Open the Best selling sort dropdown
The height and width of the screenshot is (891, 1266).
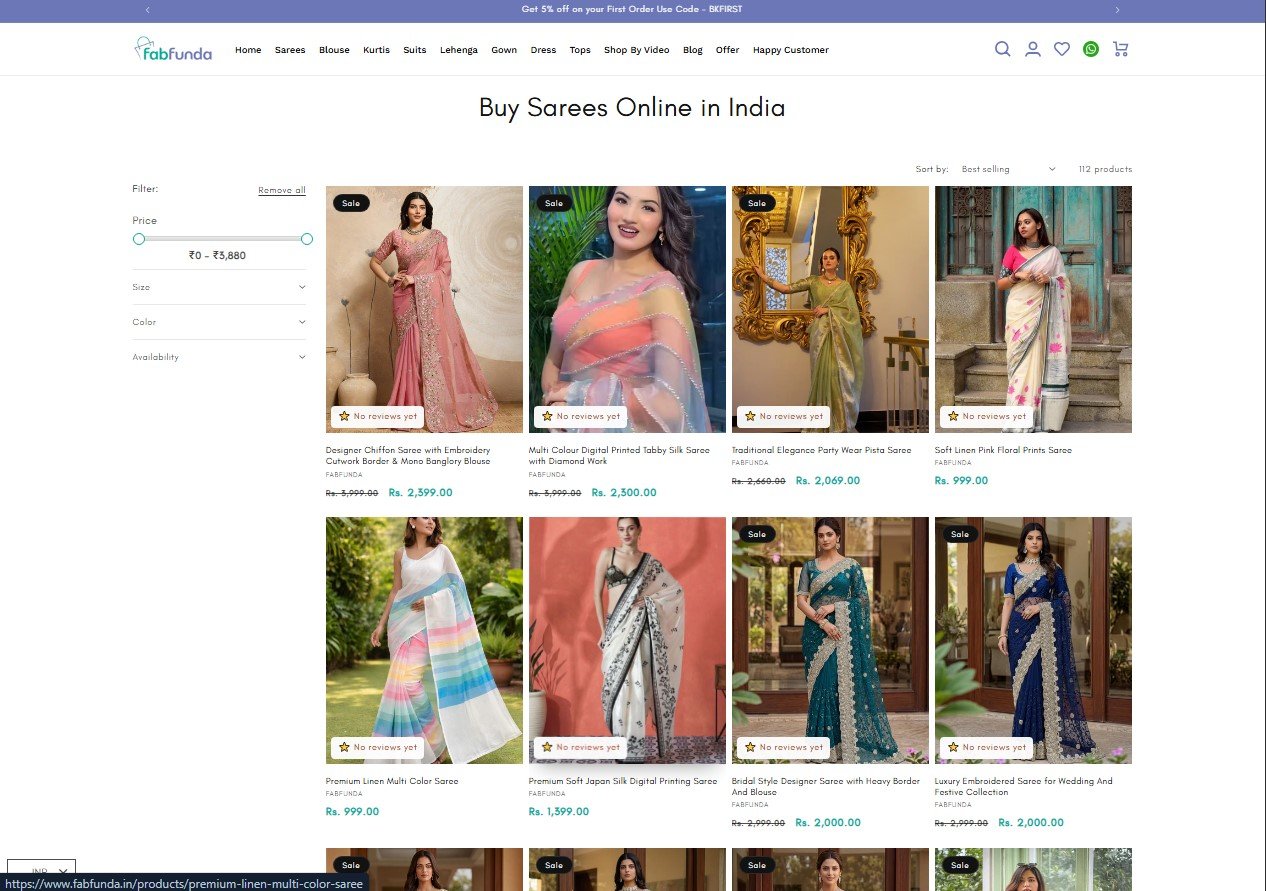point(1008,169)
